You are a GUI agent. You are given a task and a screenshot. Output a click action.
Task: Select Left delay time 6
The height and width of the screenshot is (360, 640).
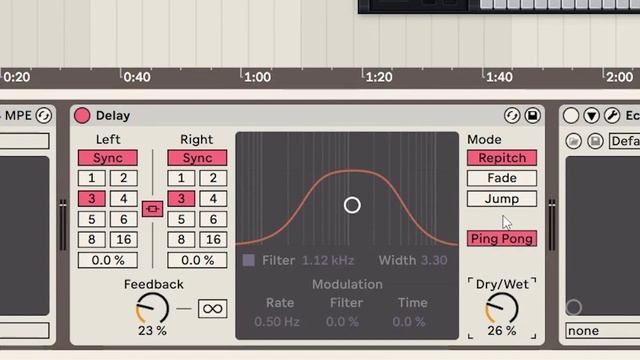124,219
